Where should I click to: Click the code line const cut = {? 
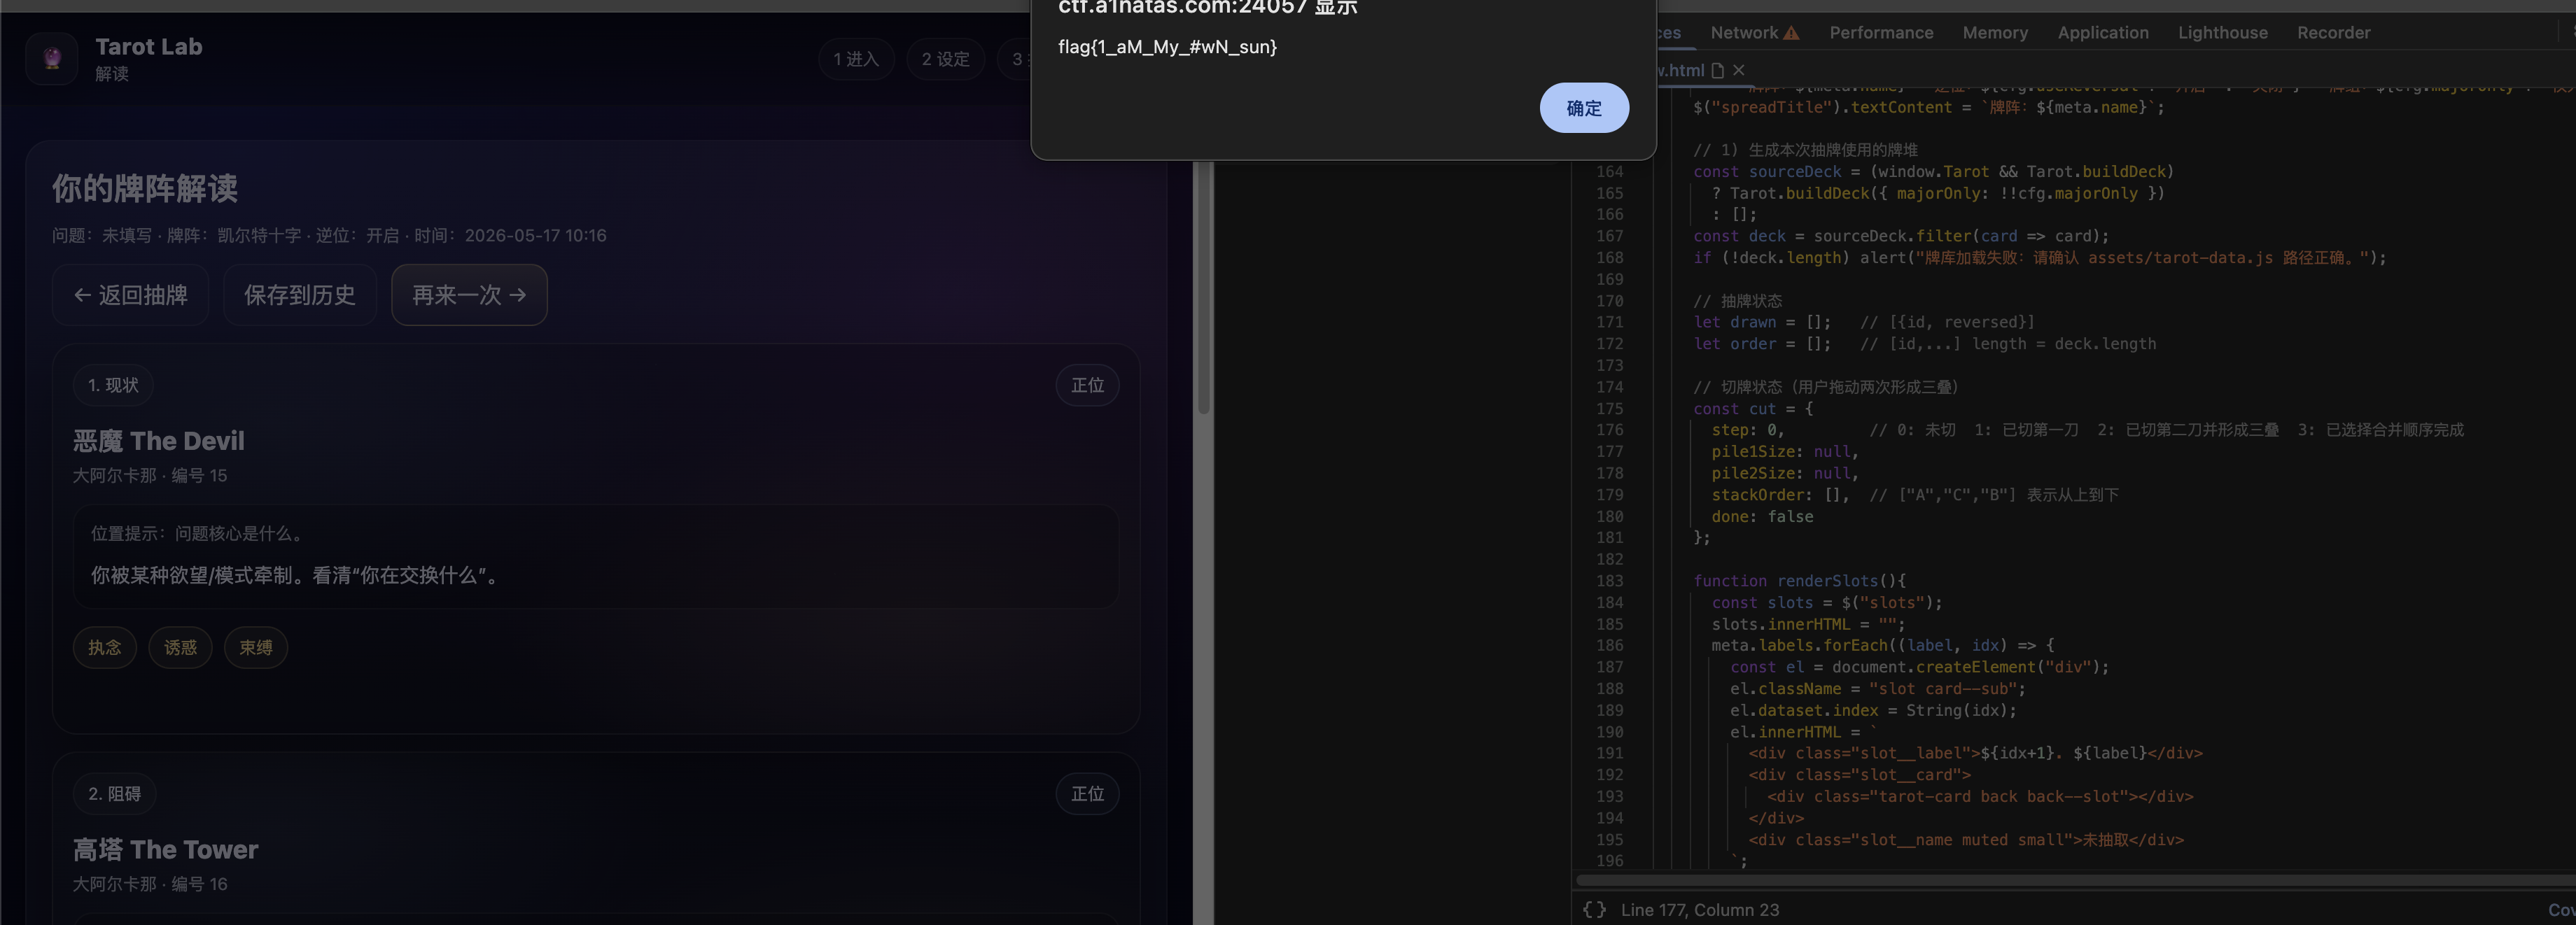[x=1753, y=409]
